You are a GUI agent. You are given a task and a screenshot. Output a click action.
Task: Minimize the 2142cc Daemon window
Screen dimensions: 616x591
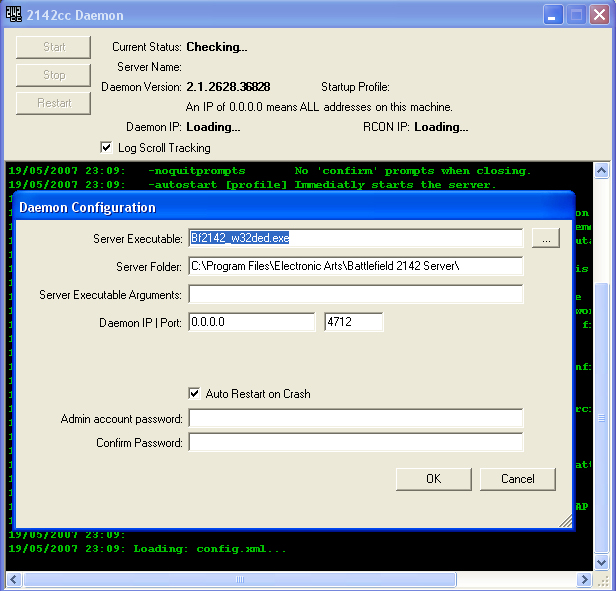553,15
